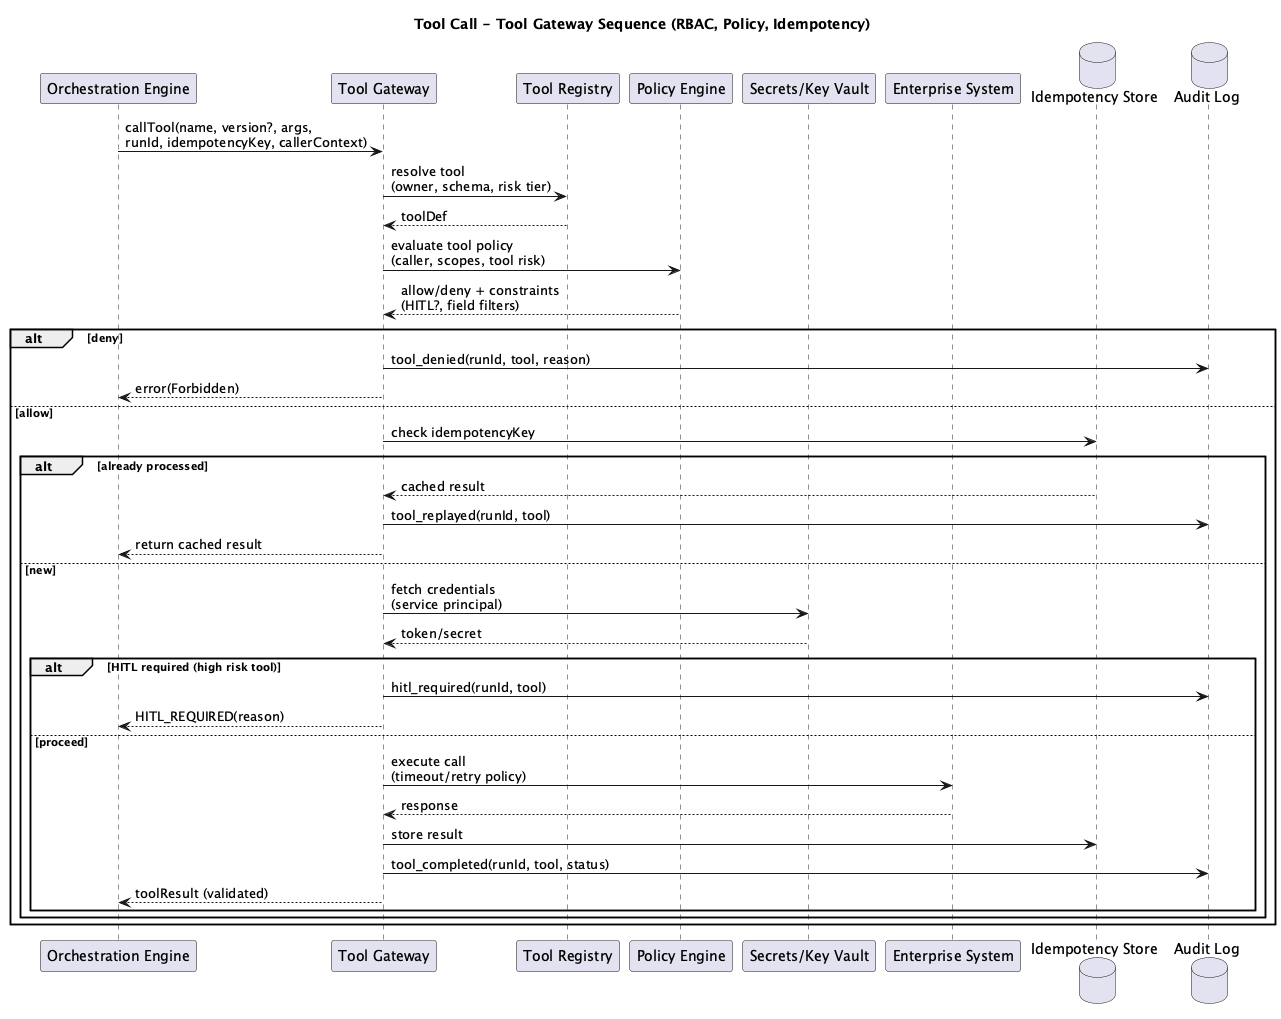The image size is (1281, 1019).
Task: Select the Enterprise System participant header
Action: coord(952,88)
